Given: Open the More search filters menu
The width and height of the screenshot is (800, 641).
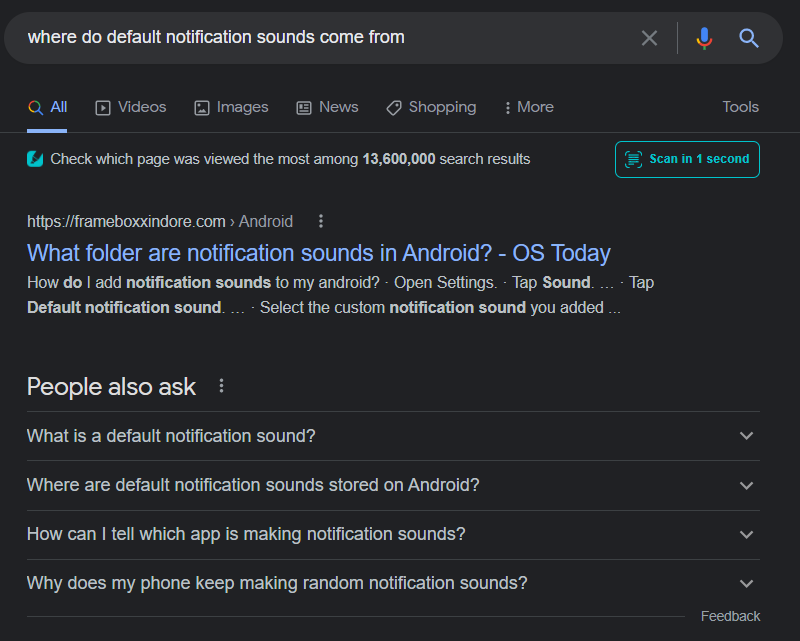Looking at the screenshot, I should point(529,107).
